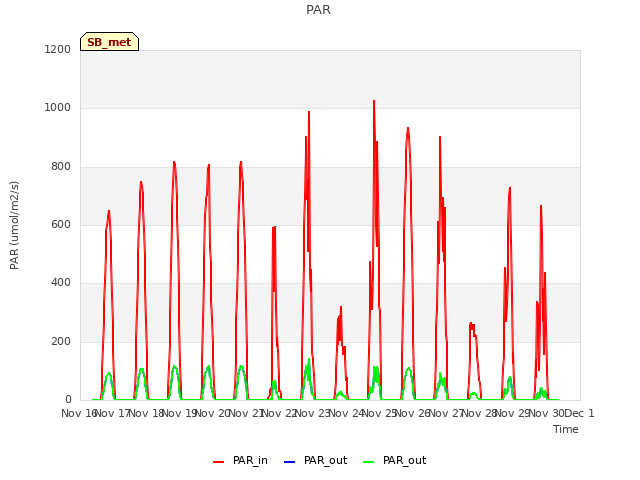Click the first red PAR_in peak near 650
The image size is (640, 480).
(109, 211)
